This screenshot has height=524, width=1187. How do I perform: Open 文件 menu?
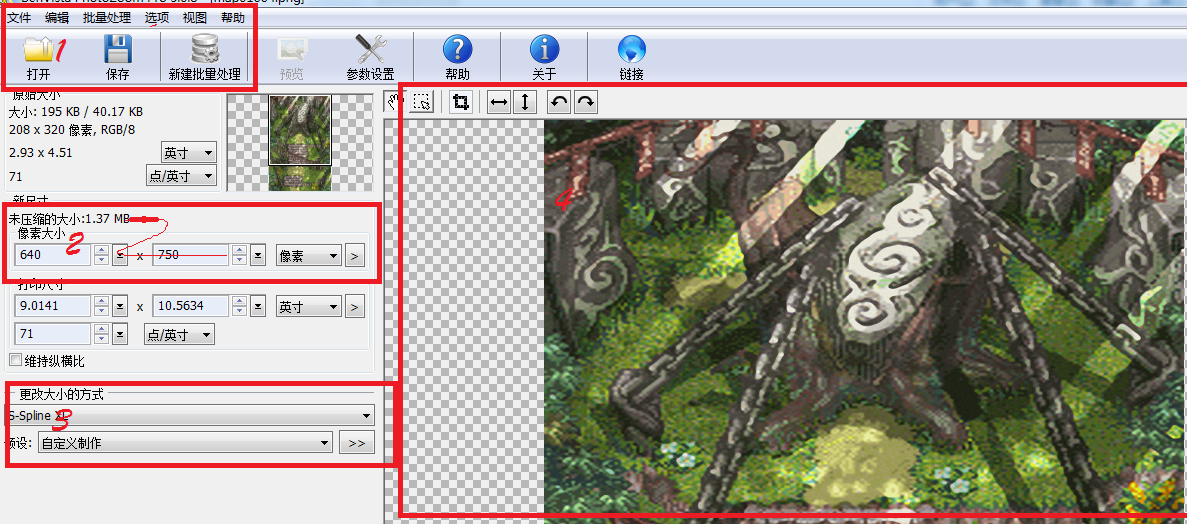click(19, 17)
